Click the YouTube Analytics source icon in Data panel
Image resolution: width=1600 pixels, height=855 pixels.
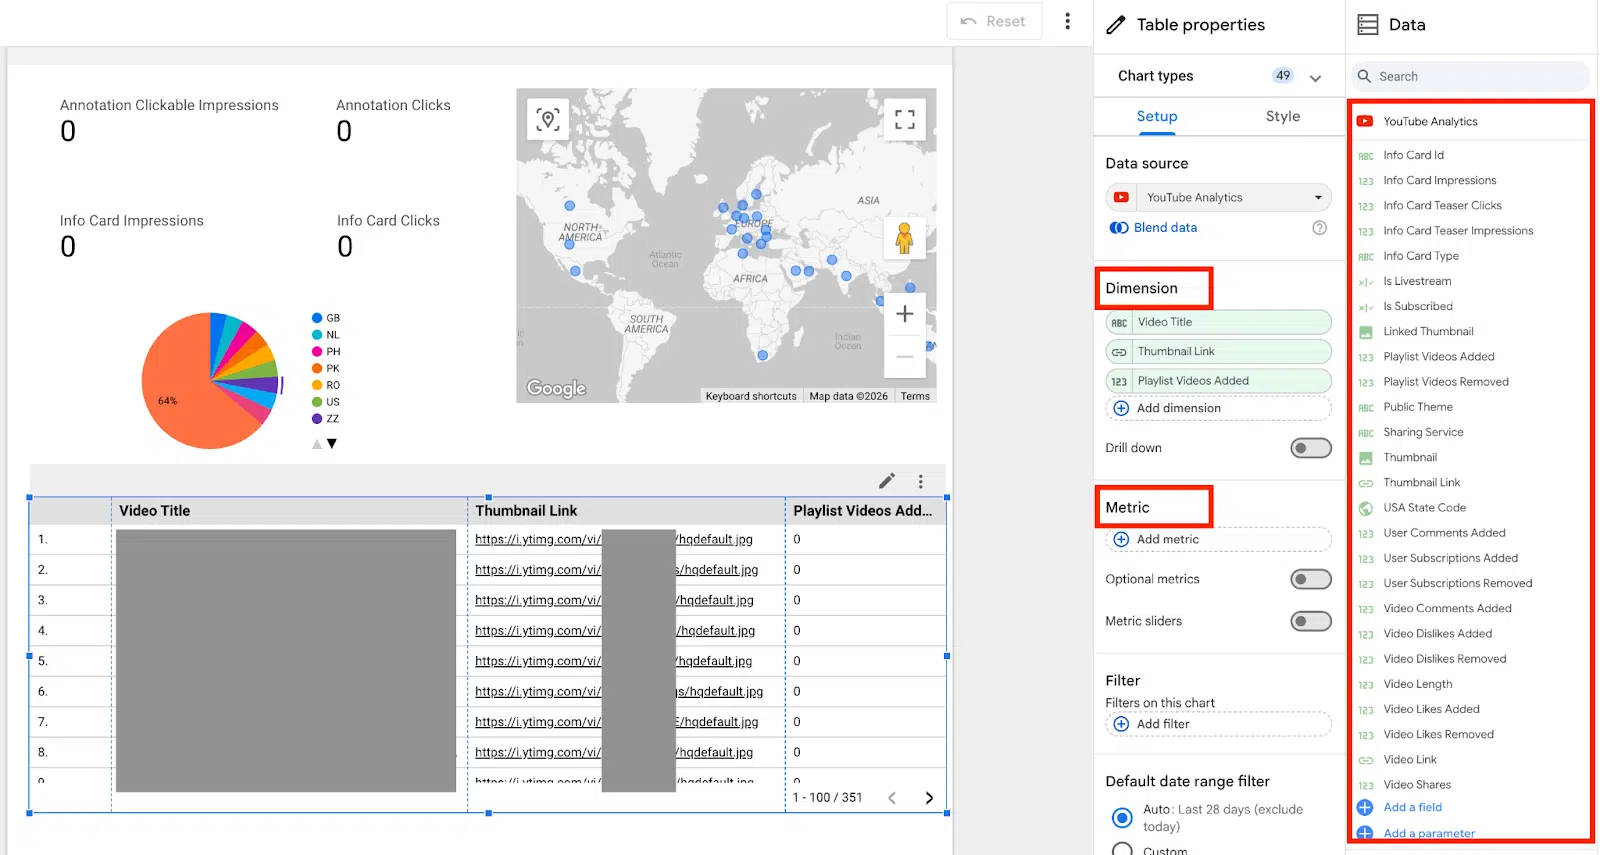pos(1365,121)
